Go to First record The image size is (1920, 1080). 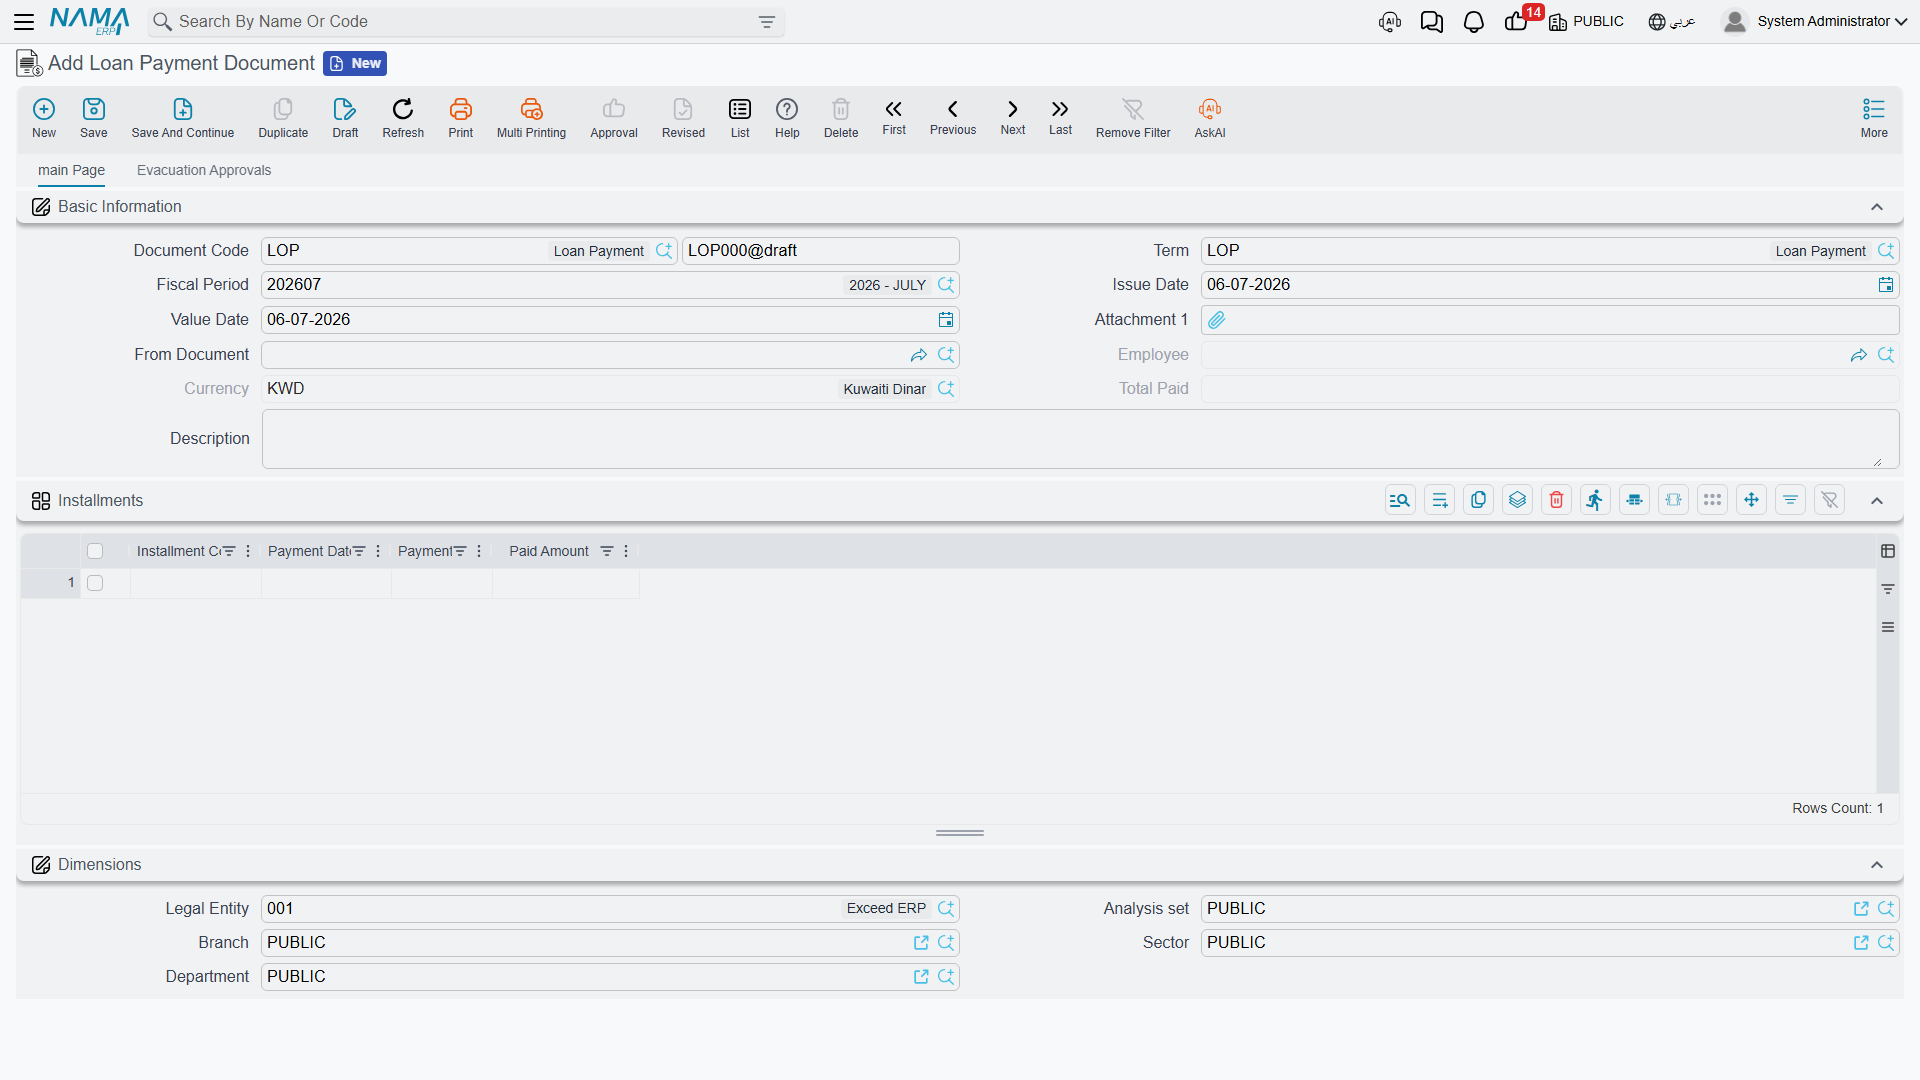[x=894, y=116]
